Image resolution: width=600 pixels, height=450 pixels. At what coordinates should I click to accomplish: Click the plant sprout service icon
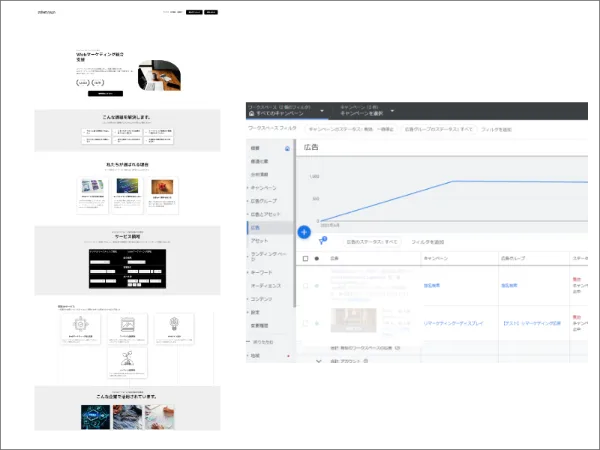point(128,359)
